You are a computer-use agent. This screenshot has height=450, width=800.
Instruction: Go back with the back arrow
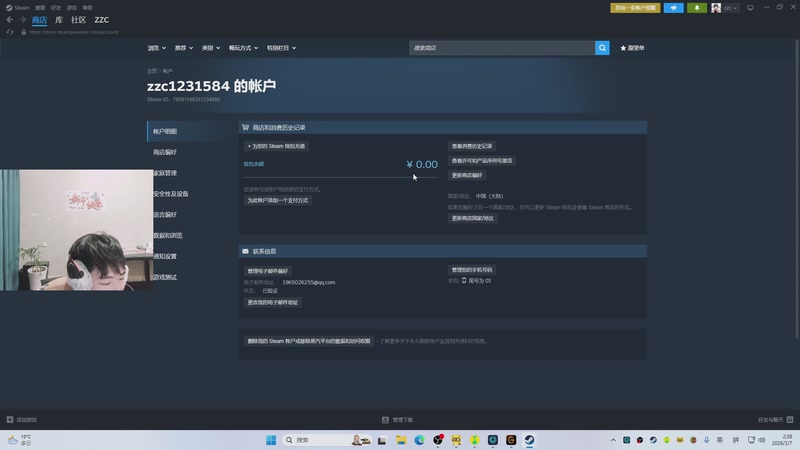(x=10, y=19)
